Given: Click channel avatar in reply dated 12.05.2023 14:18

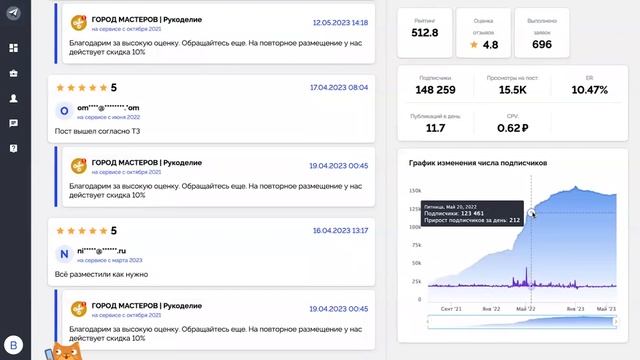Looking at the screenshot, I should tap(78, 23).
